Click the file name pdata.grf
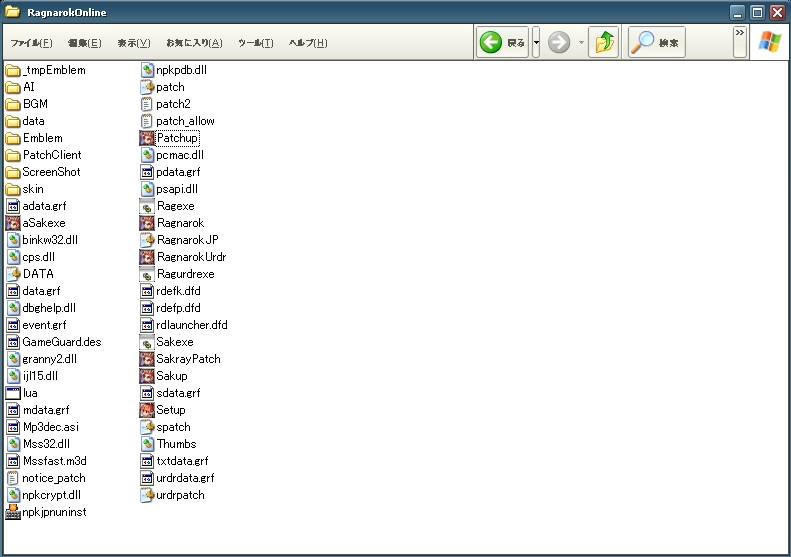 178,172
